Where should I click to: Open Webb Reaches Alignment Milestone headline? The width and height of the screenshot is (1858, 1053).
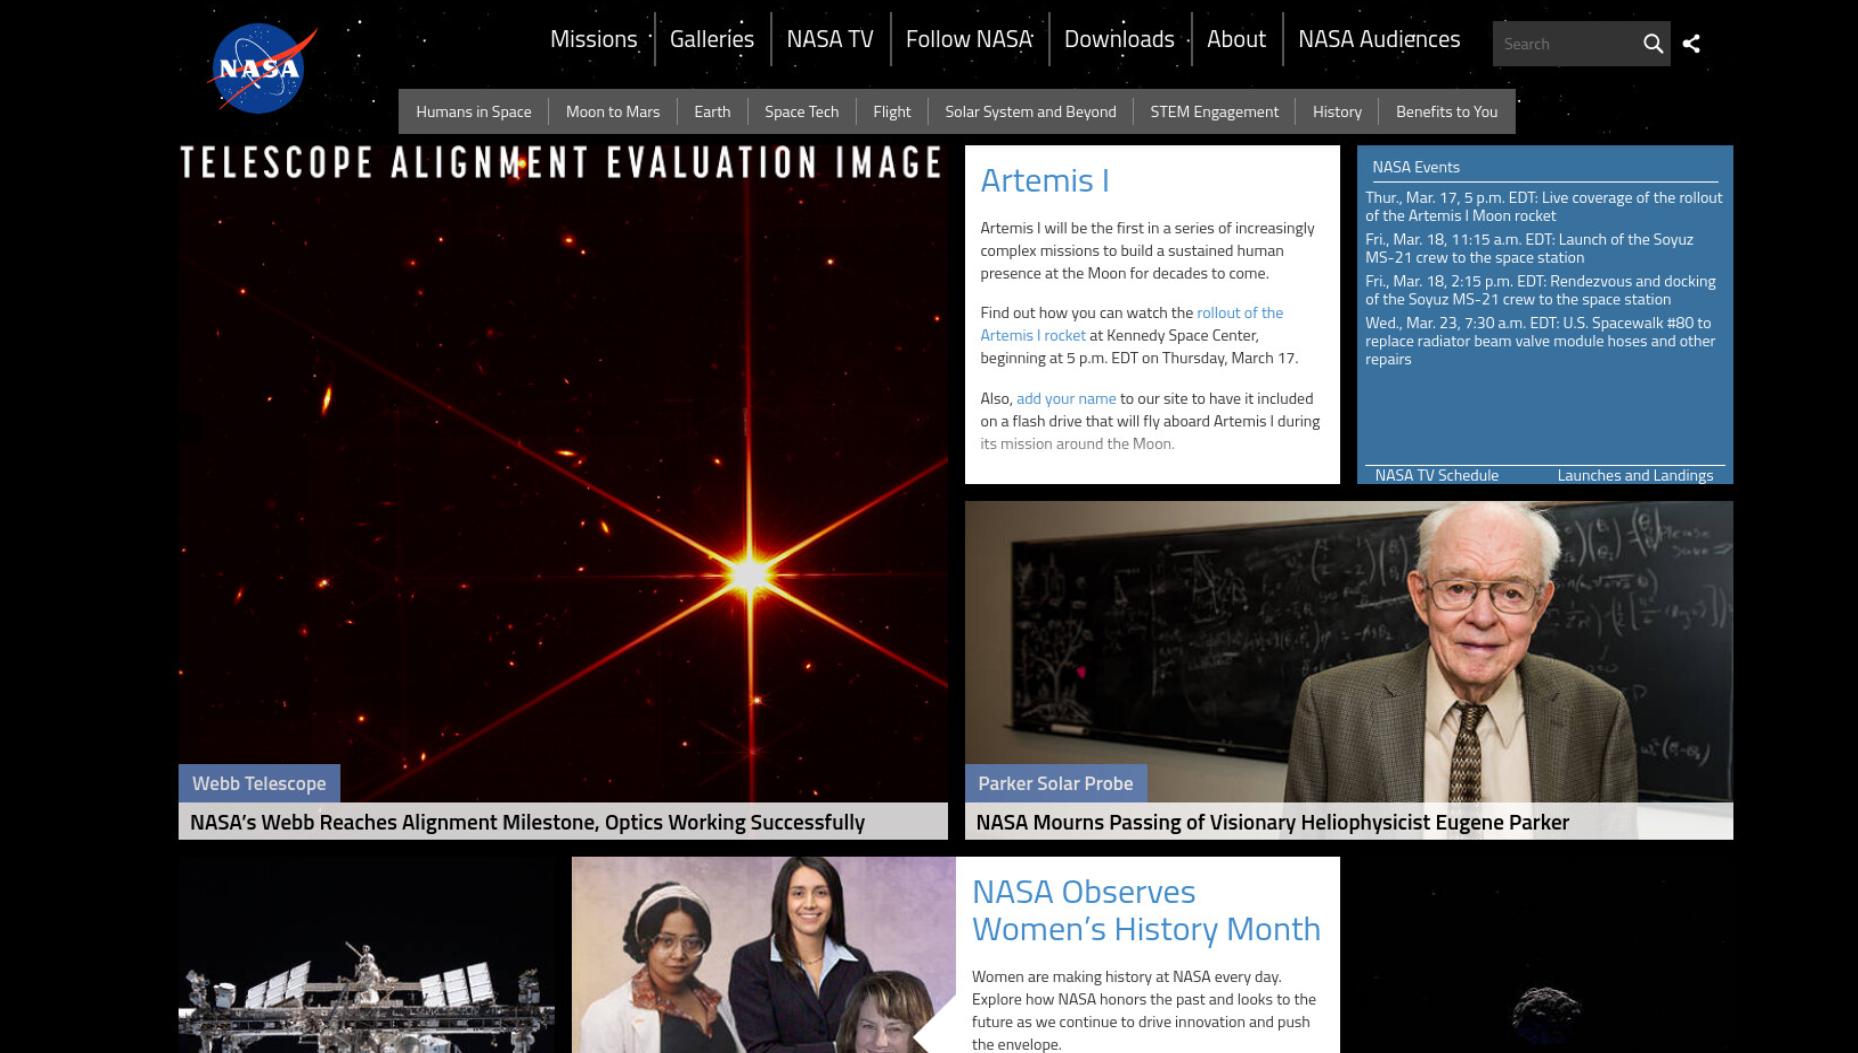[527, 822]
